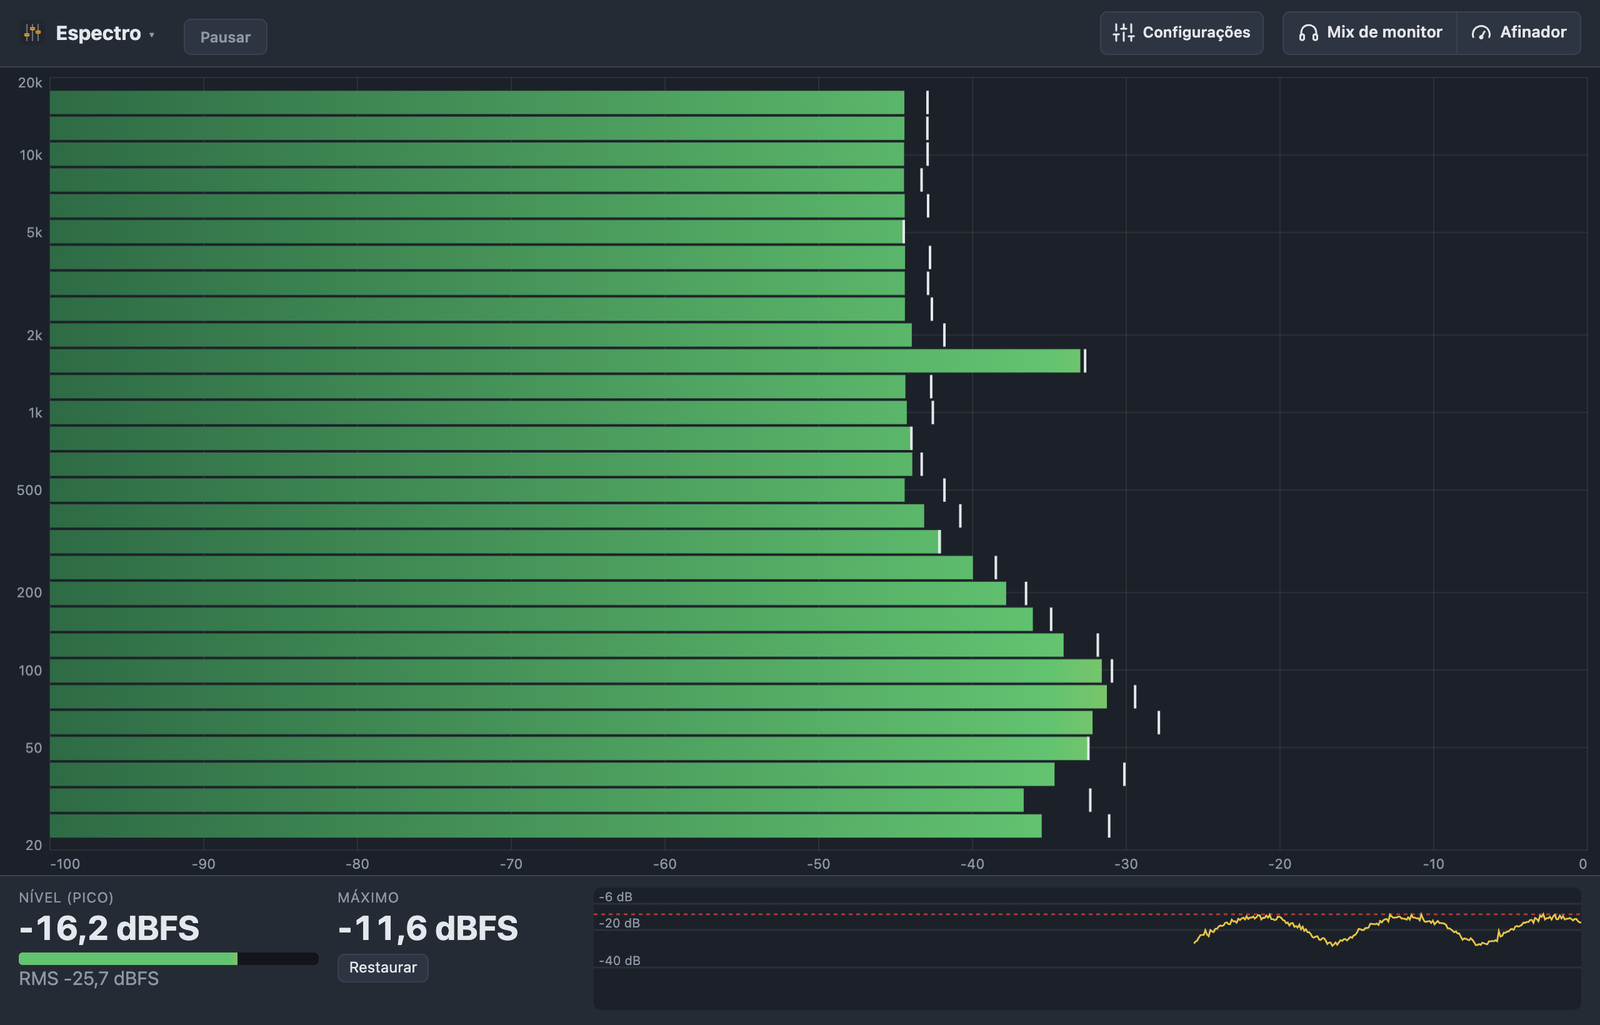Click the 1k frequency axis label
The width and height of the screenshot is (1600, 1025).
point(35,413)
